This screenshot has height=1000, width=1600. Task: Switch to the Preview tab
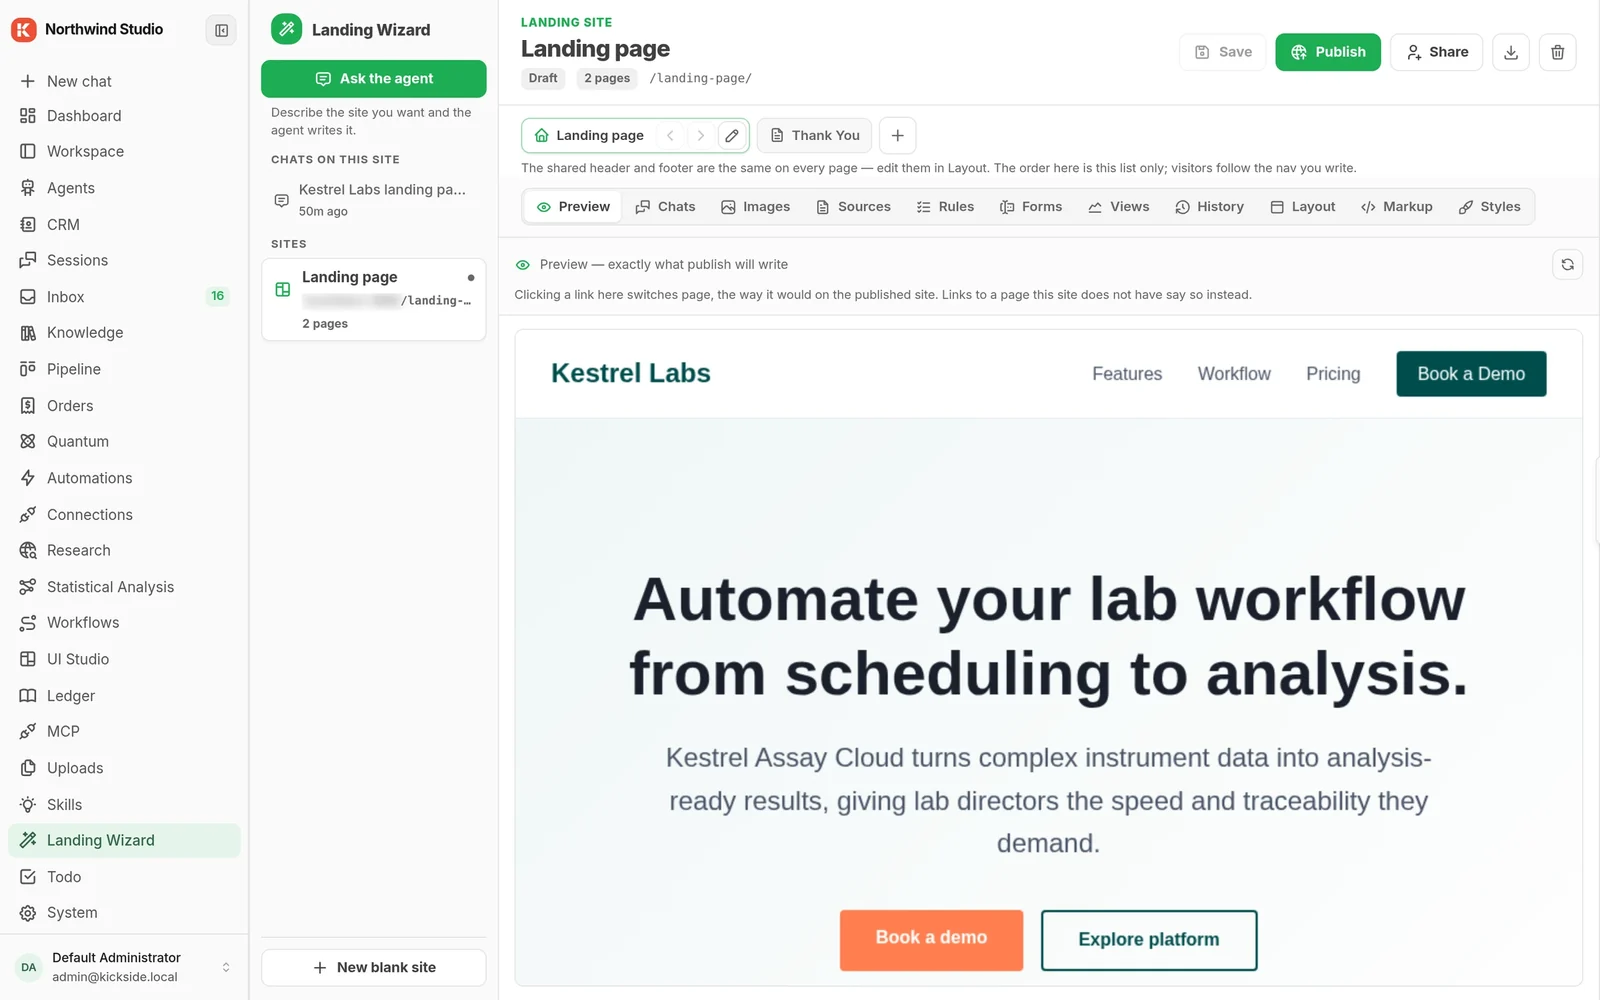pyautogui.click(x=573, y=207)
